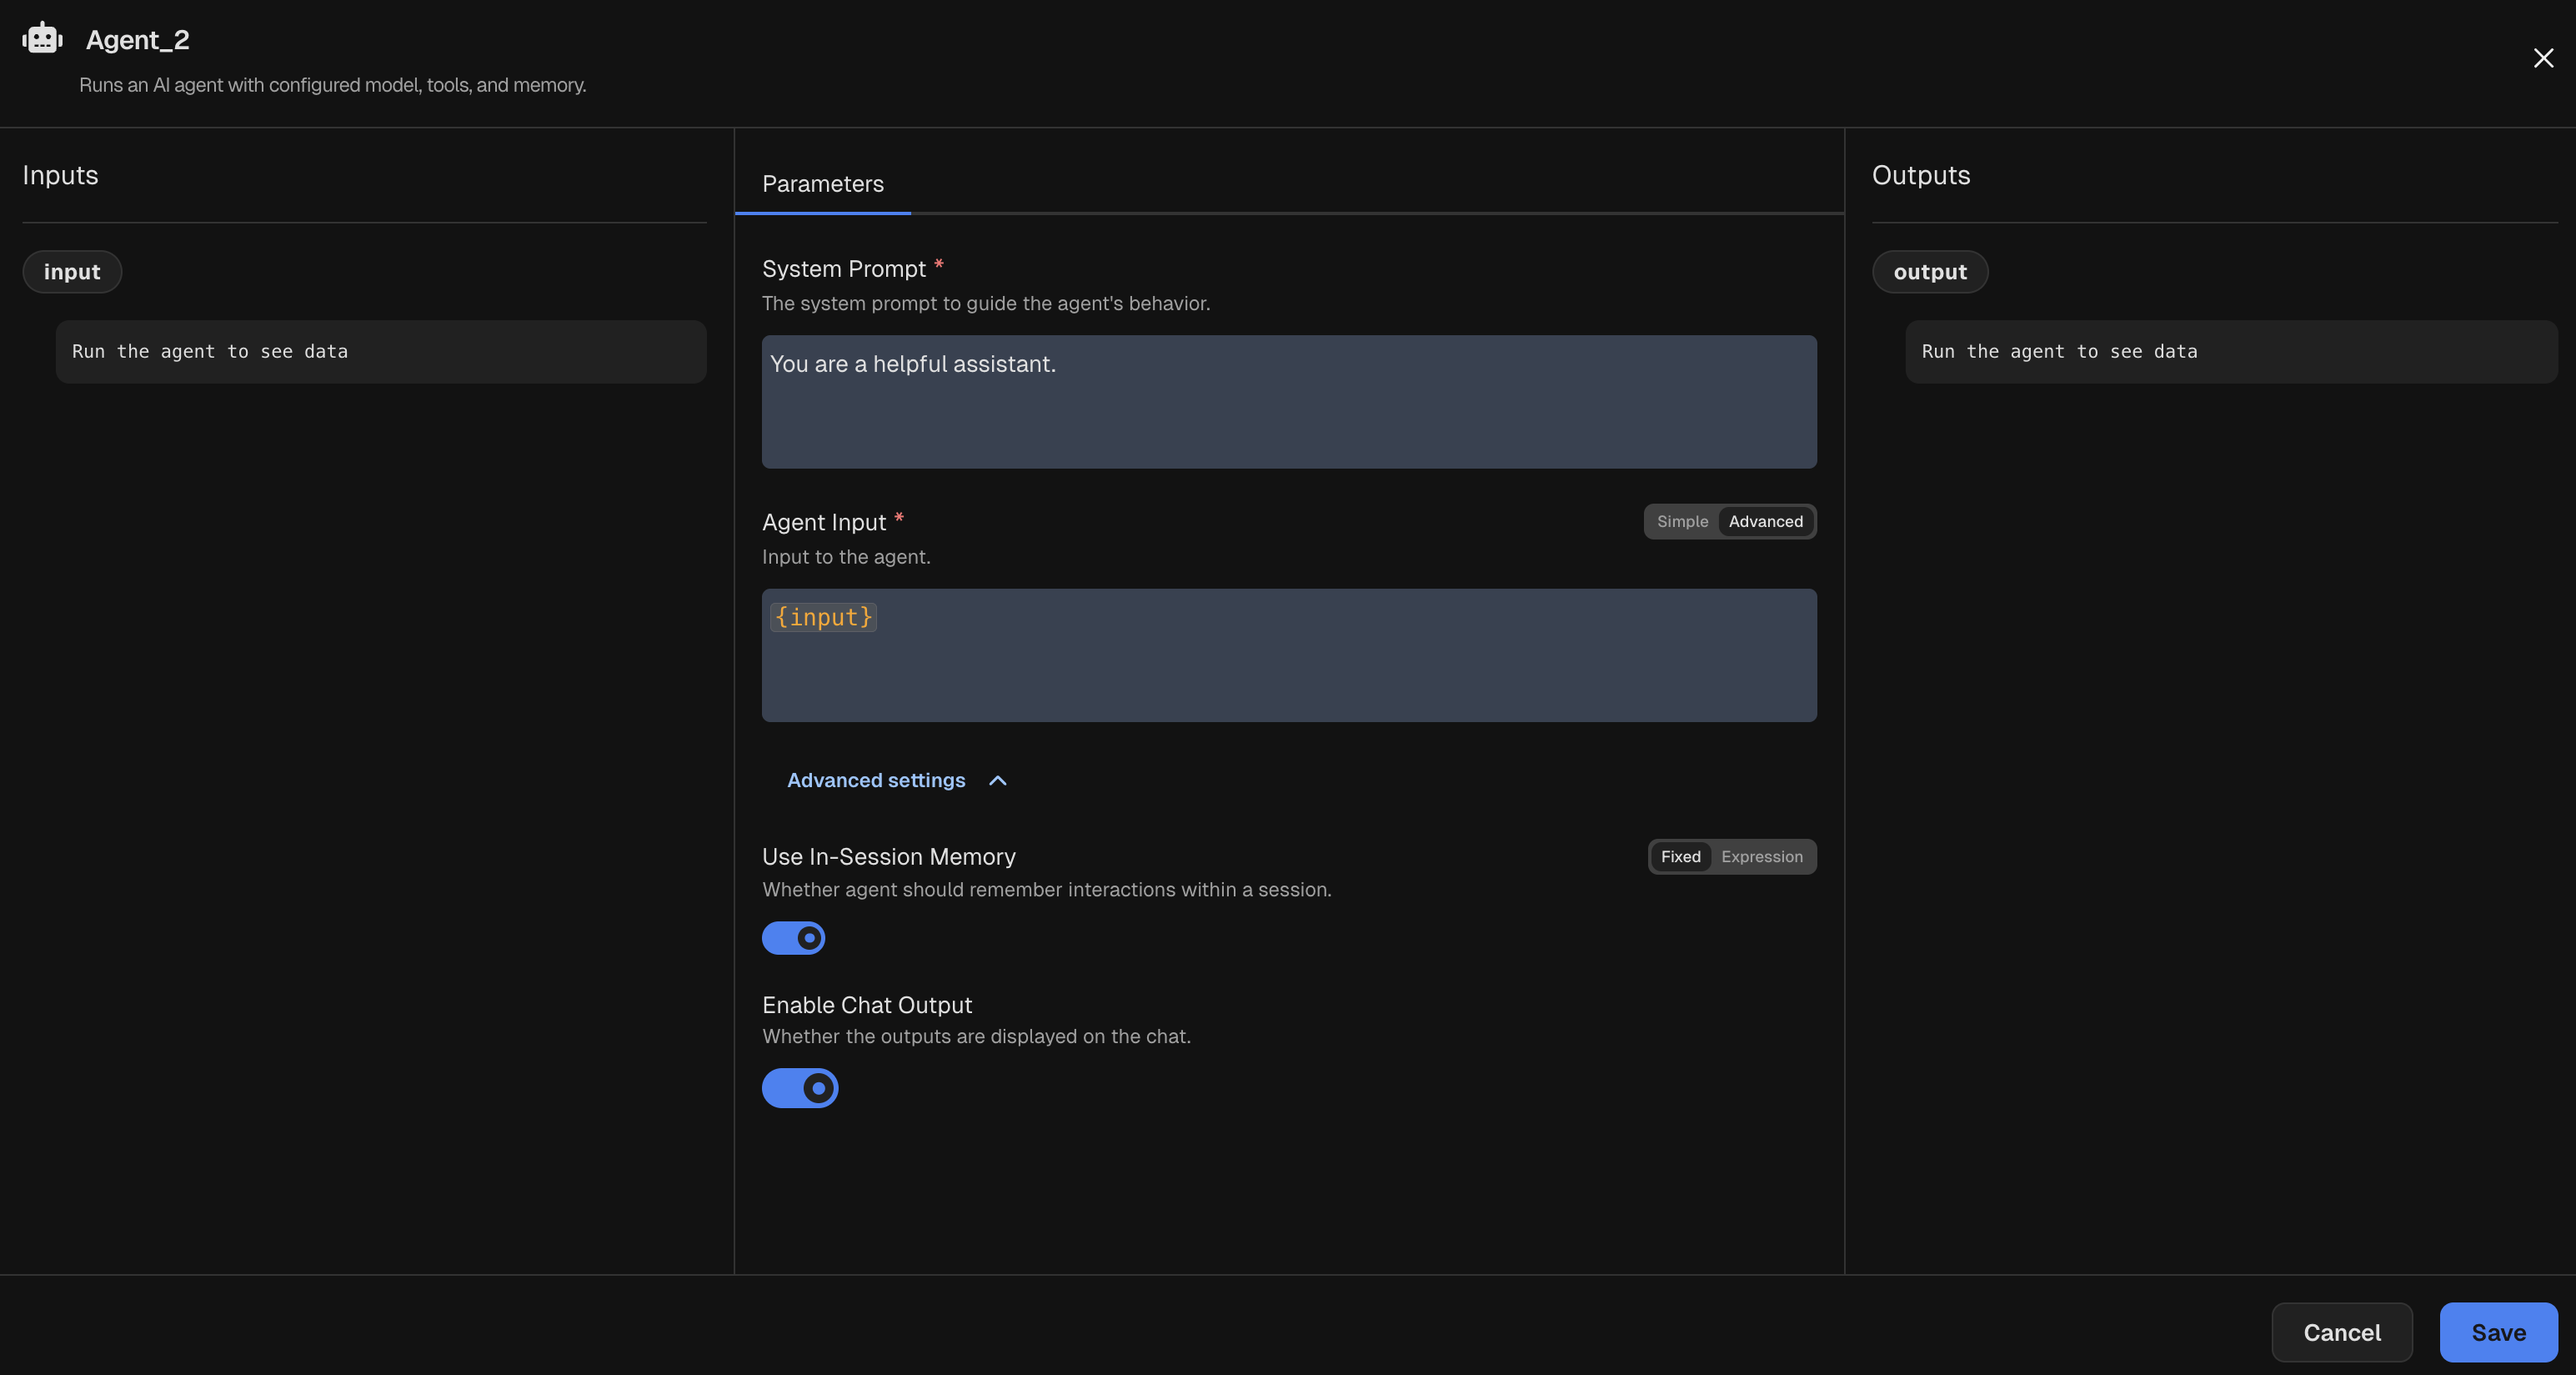The height and width of the screenshot is (1375, 2576).
Task: Close the Agent_2 configuration panel
Action: point(2543,57)
